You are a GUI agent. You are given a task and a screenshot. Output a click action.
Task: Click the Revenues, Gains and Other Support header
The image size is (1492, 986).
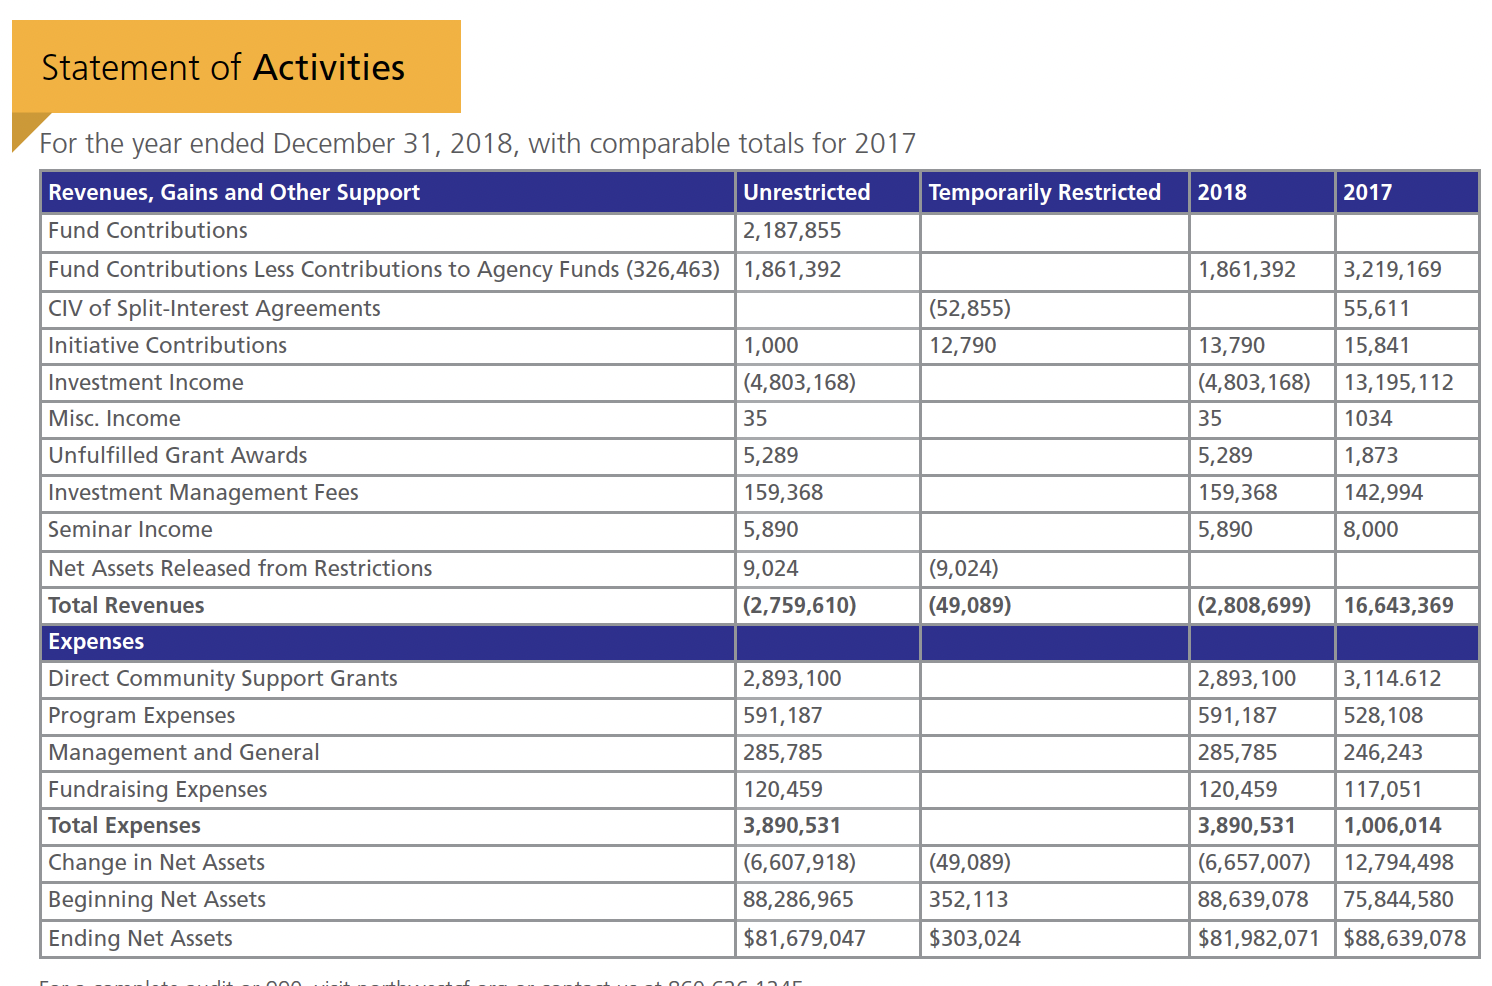234,192
